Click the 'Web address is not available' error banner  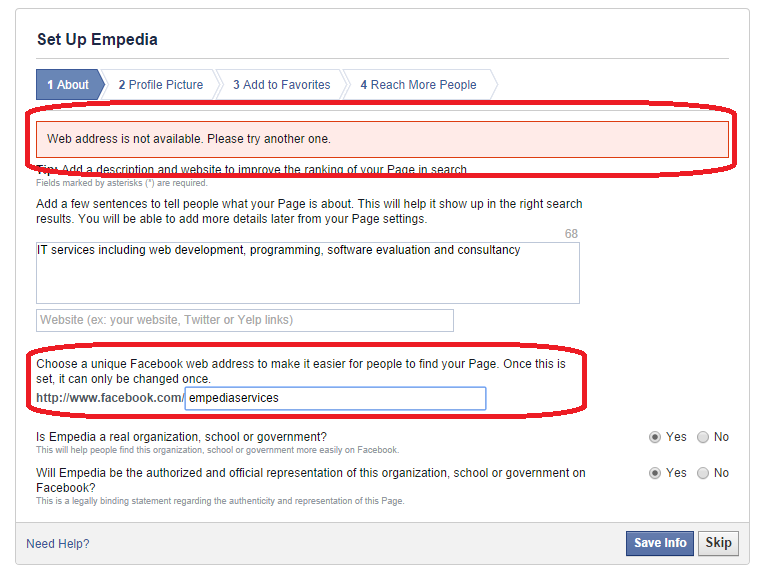(x=382, y=139)
